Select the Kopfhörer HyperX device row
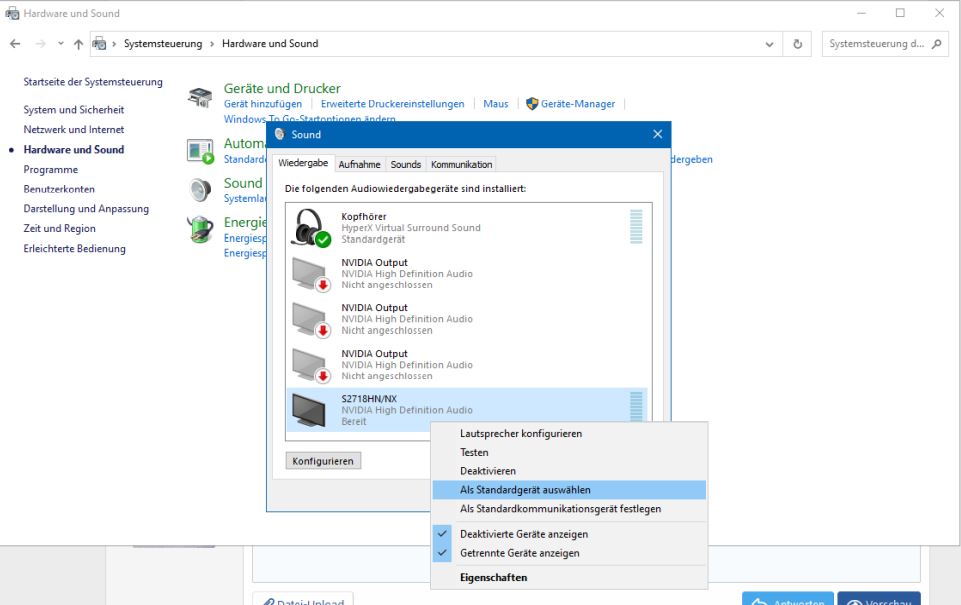Image resolution: width=961 pixels, height=605 pixels. coord(466,227)
